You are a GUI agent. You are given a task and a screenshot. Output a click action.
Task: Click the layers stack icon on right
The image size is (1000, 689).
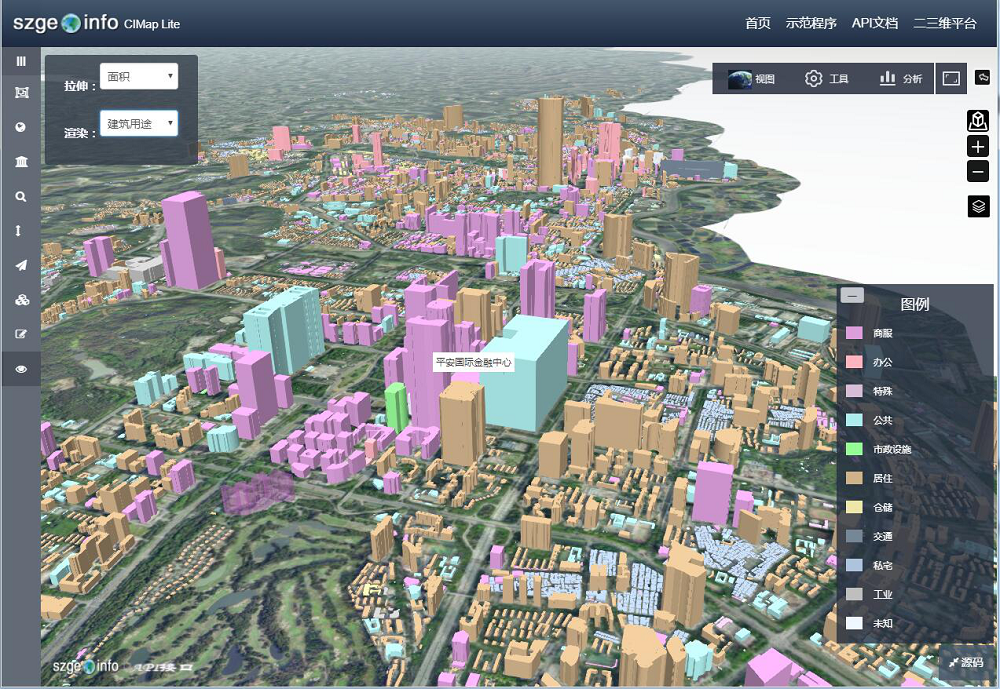pyautogui.click(x=978, y=206)
